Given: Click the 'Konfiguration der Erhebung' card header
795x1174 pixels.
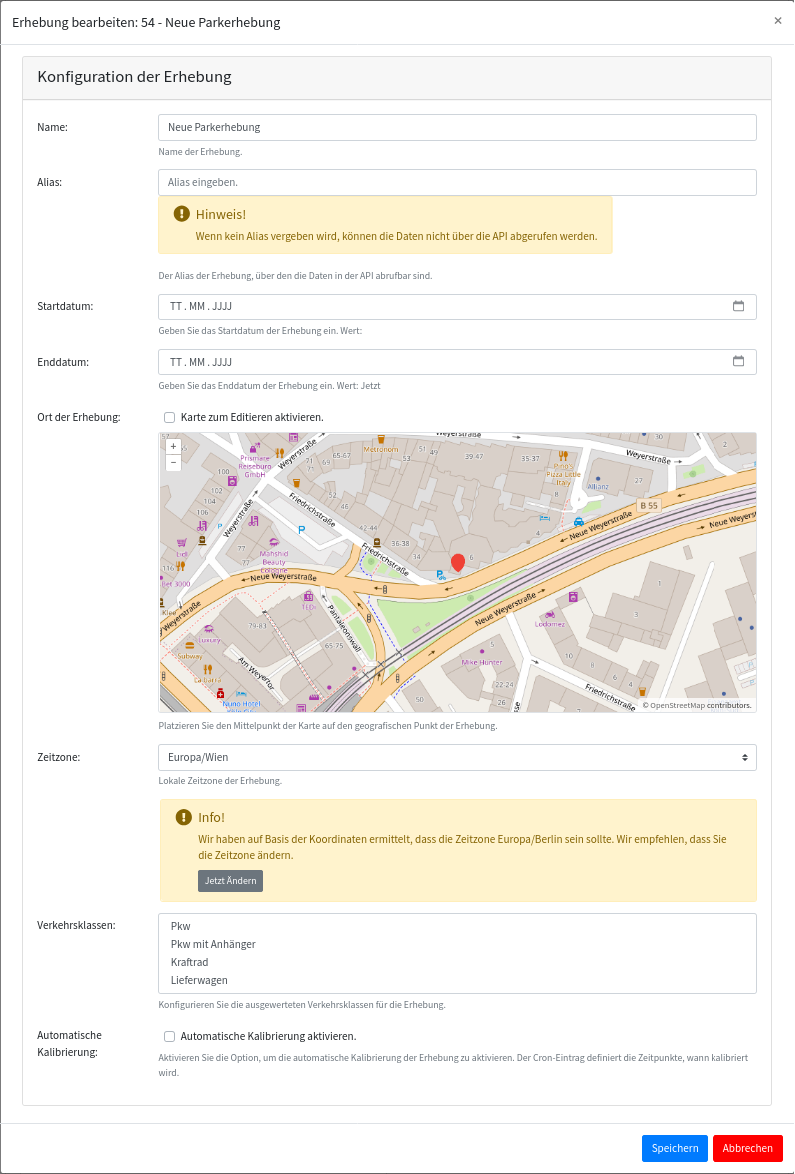Looking at the screenshot, I should click(x=397, y=77).
